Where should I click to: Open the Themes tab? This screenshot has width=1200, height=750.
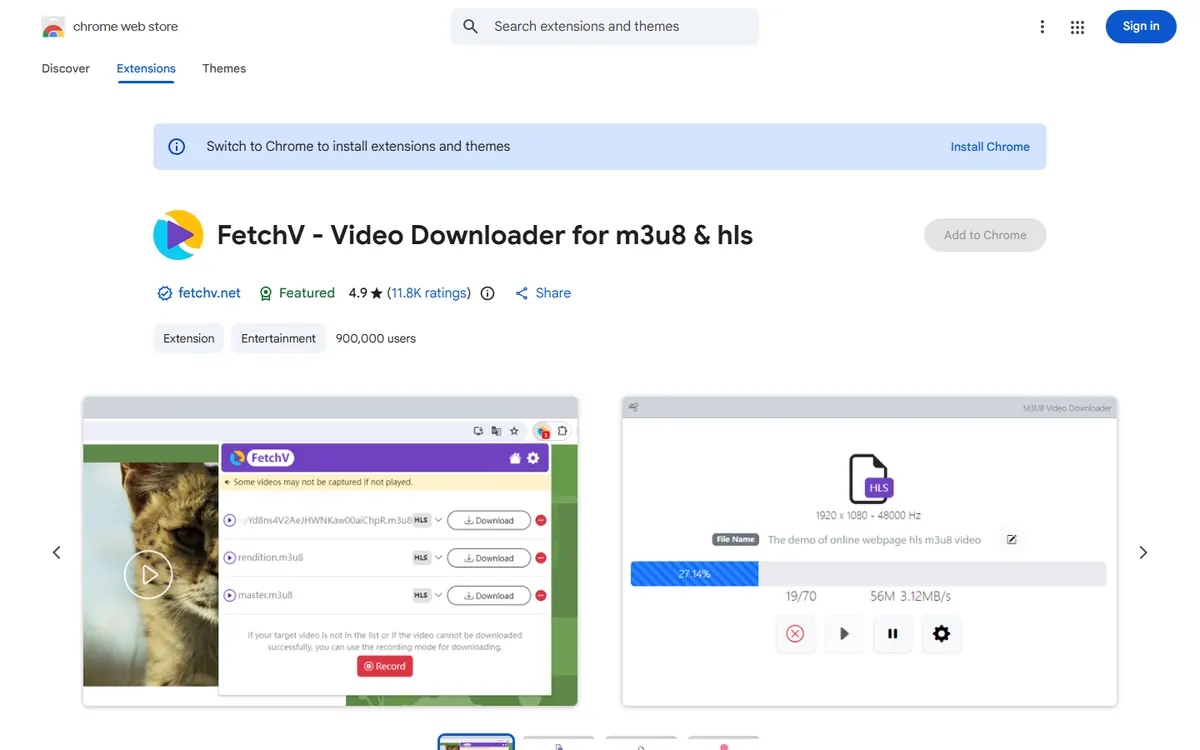tap(224, 69)
